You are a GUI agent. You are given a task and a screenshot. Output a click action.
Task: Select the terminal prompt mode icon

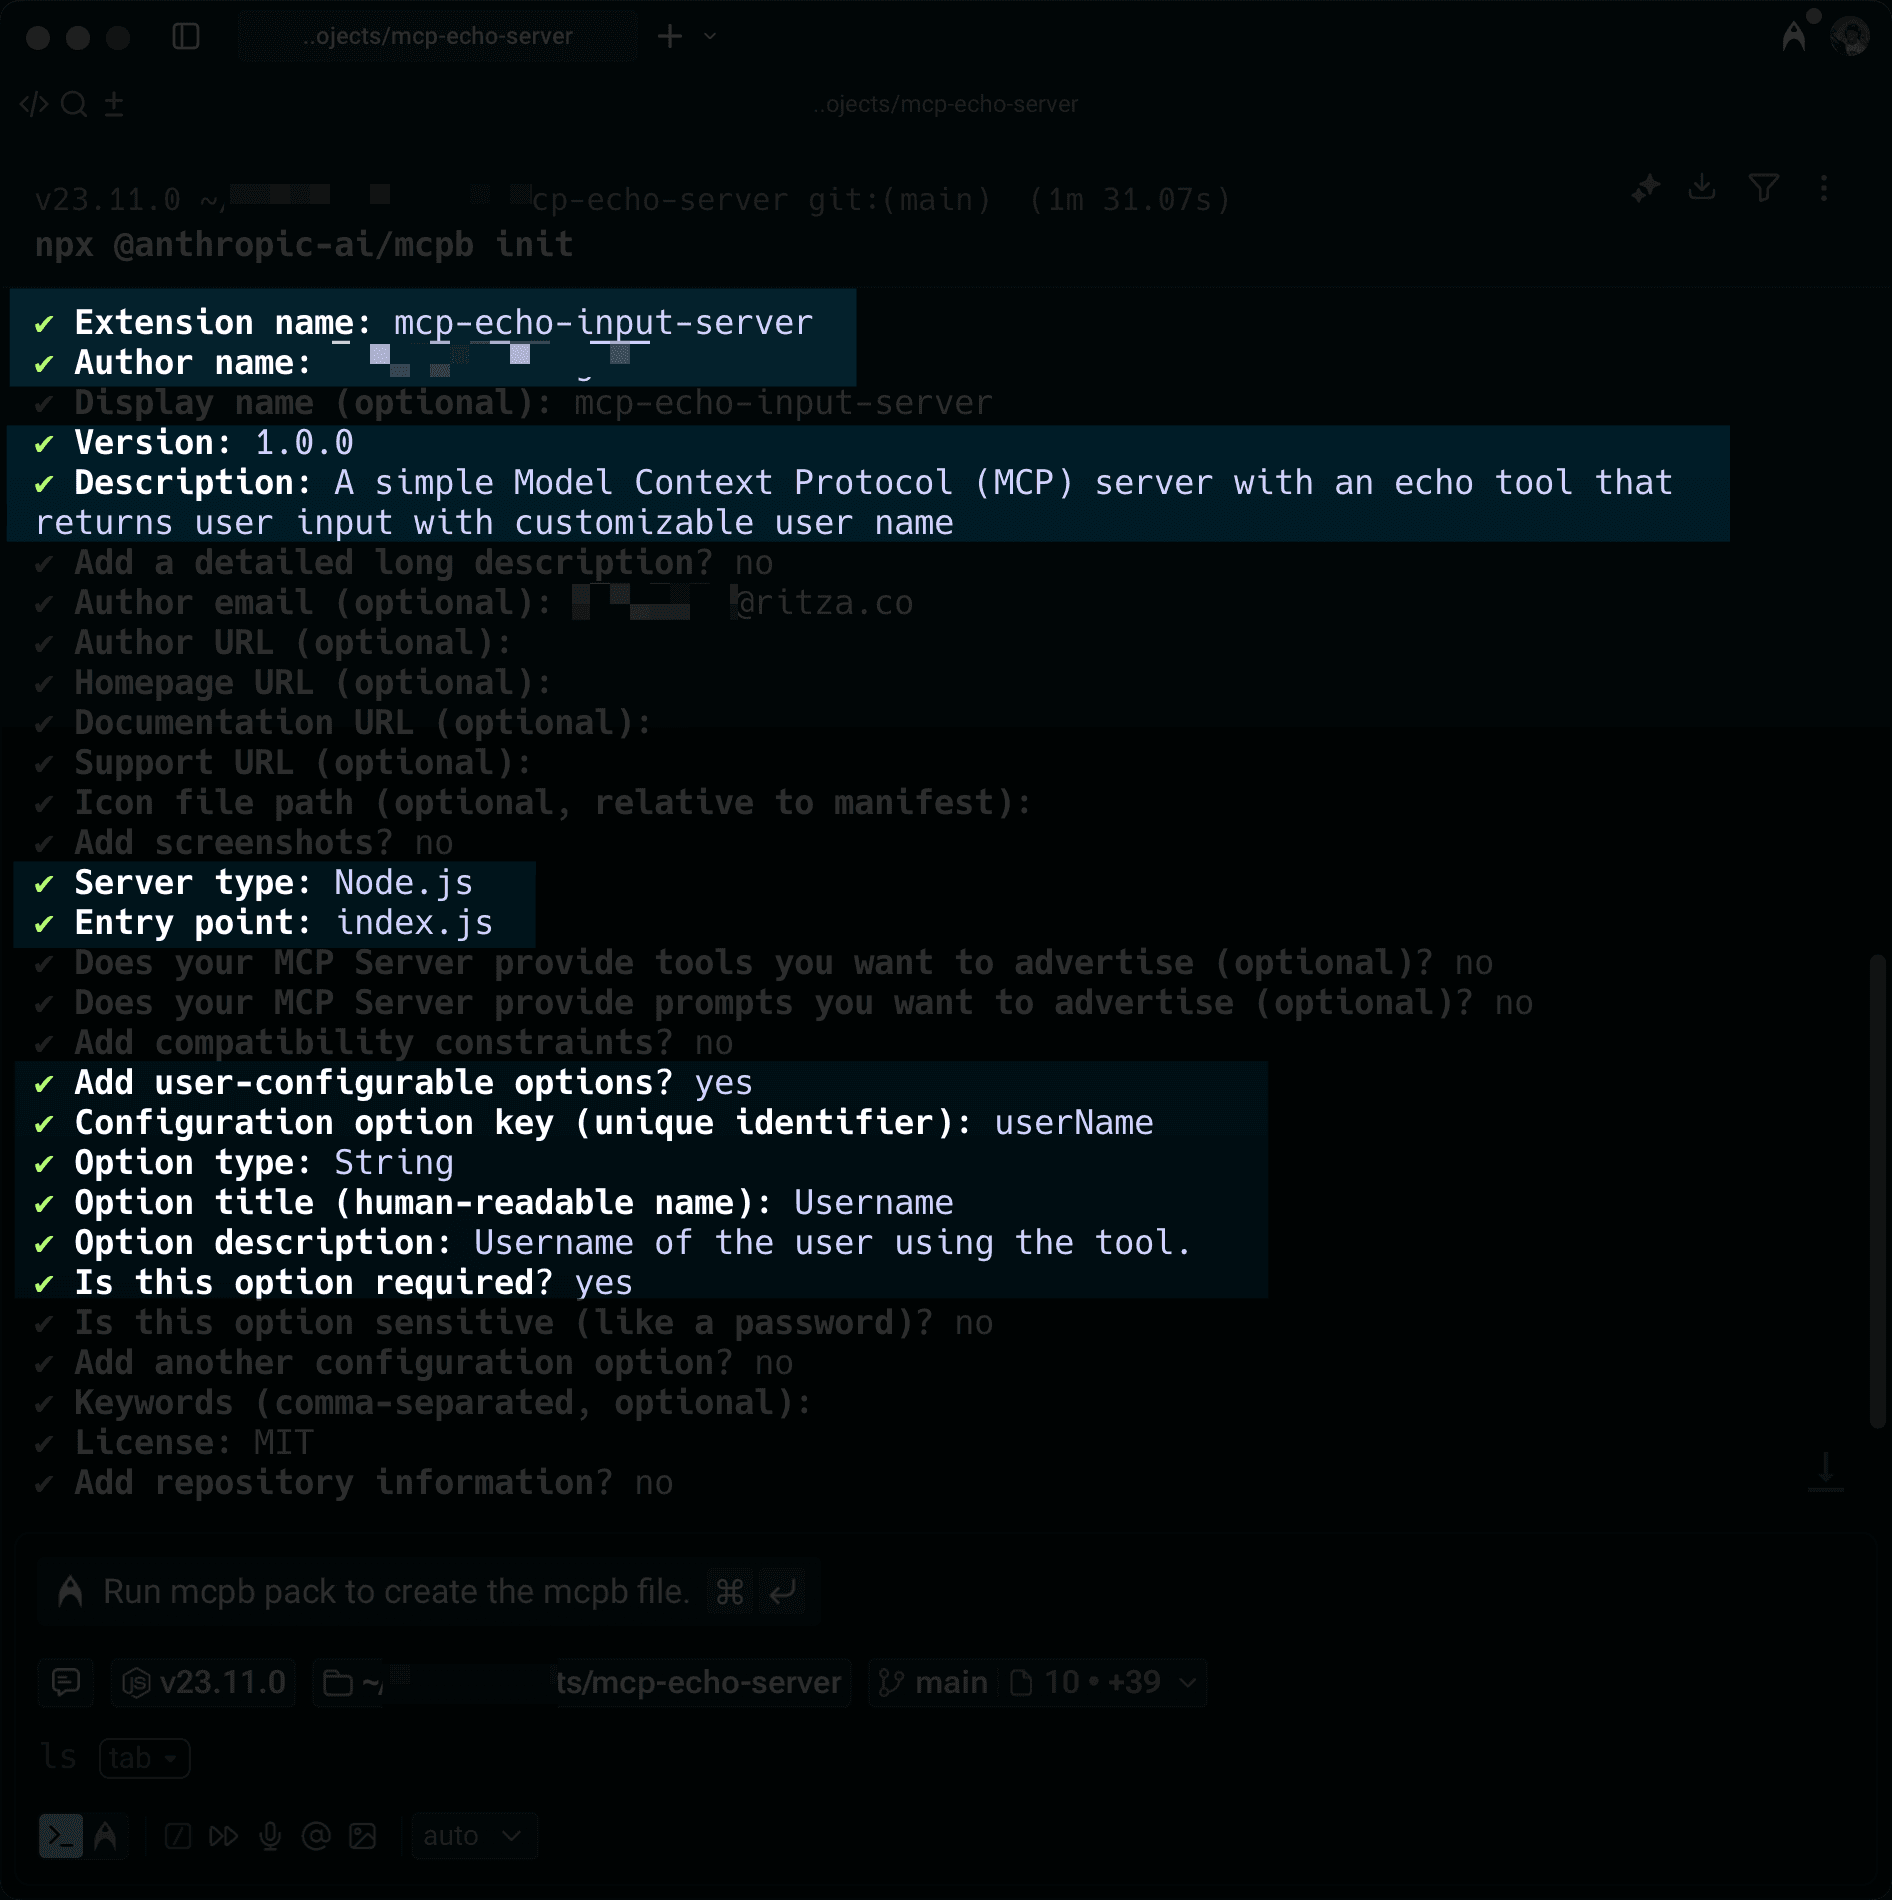click(x=62, y=1835)
